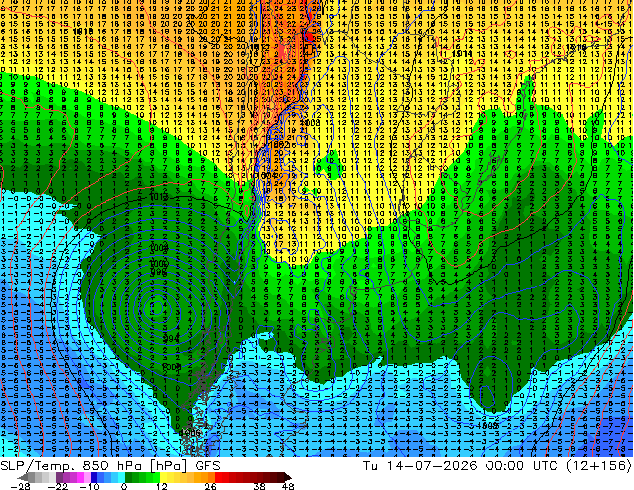Select the bright yellow swatch in the legend

click(163, 477)
